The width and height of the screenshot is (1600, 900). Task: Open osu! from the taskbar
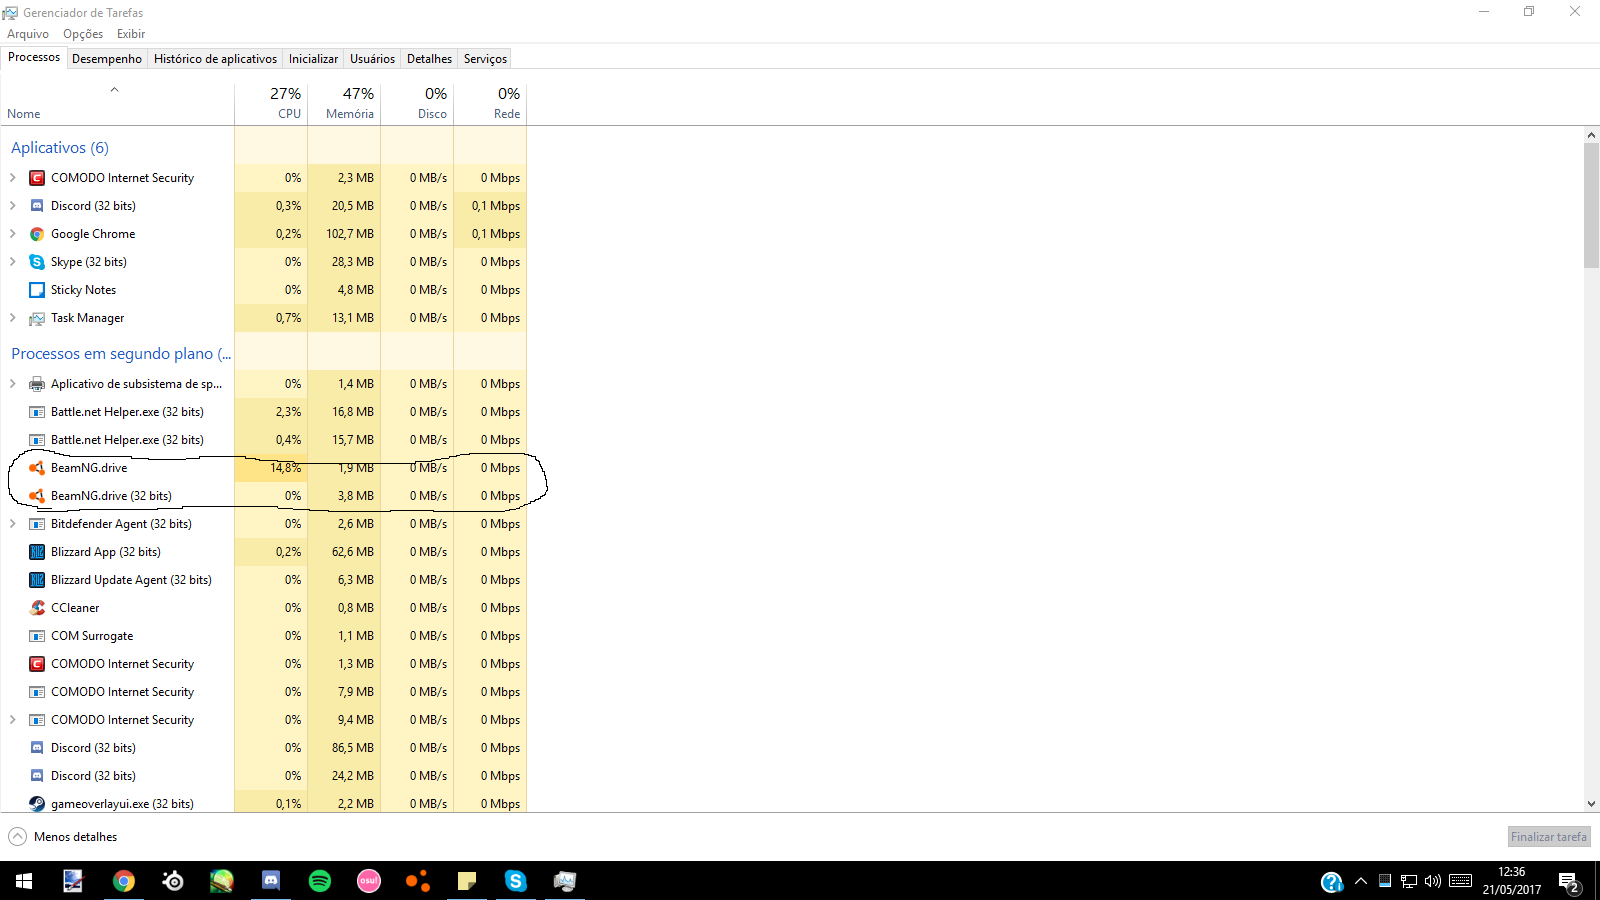coord(369,881)
